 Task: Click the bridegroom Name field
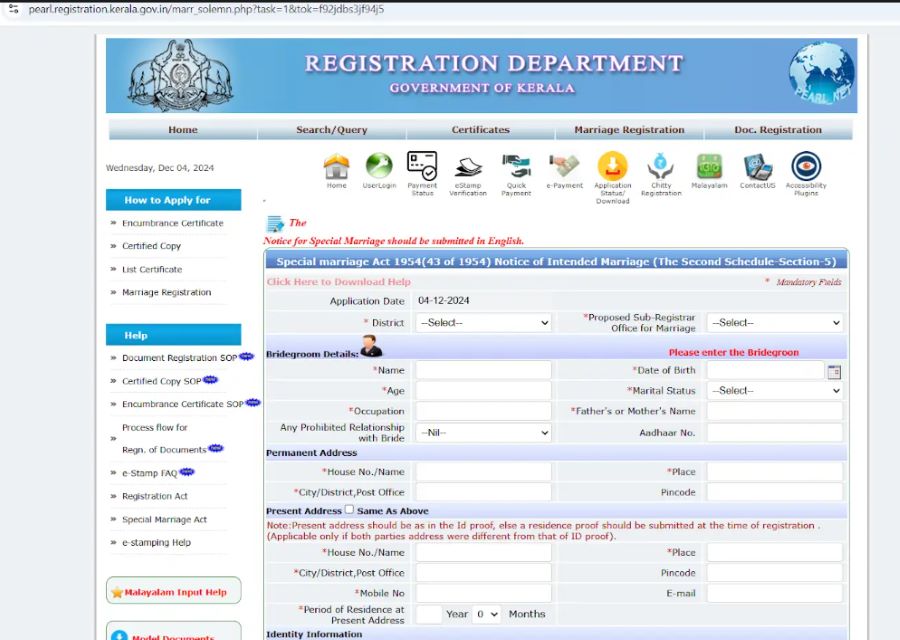[483, 370]
